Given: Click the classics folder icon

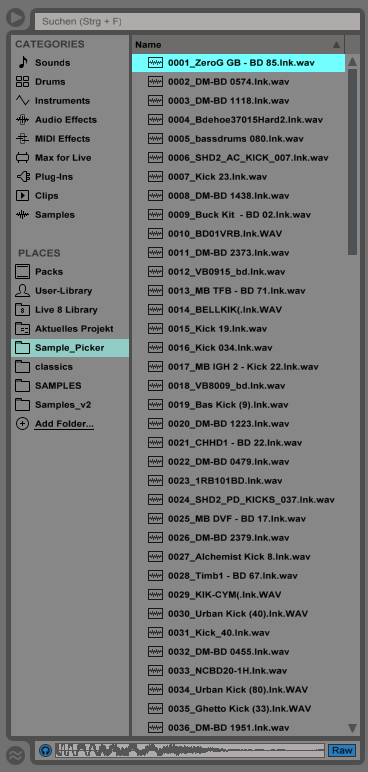Looking at the screenshot, I should [23, 367].
